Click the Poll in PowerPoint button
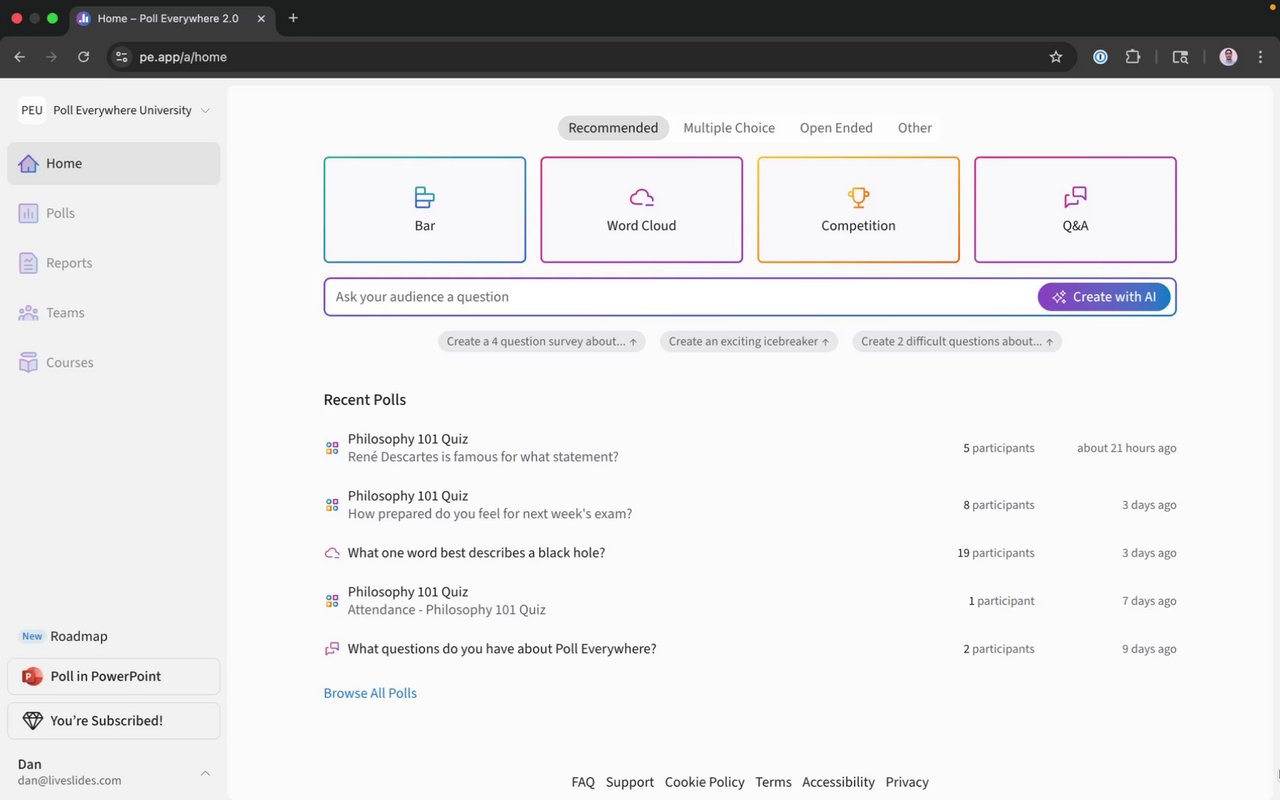The height and width of the screenshot is (800, 1280). 114,676
